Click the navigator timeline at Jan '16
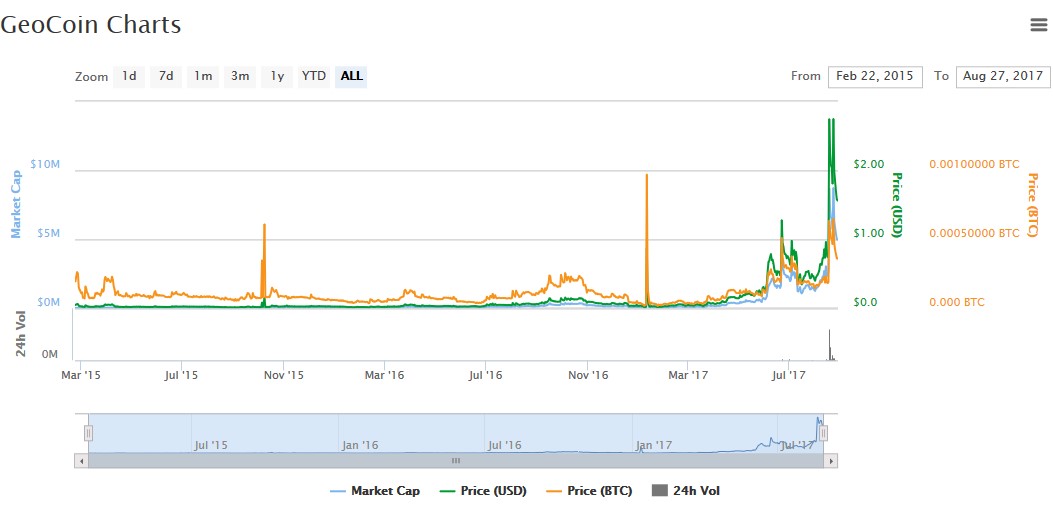1053x510 pixels. click(x=360, y=445)
